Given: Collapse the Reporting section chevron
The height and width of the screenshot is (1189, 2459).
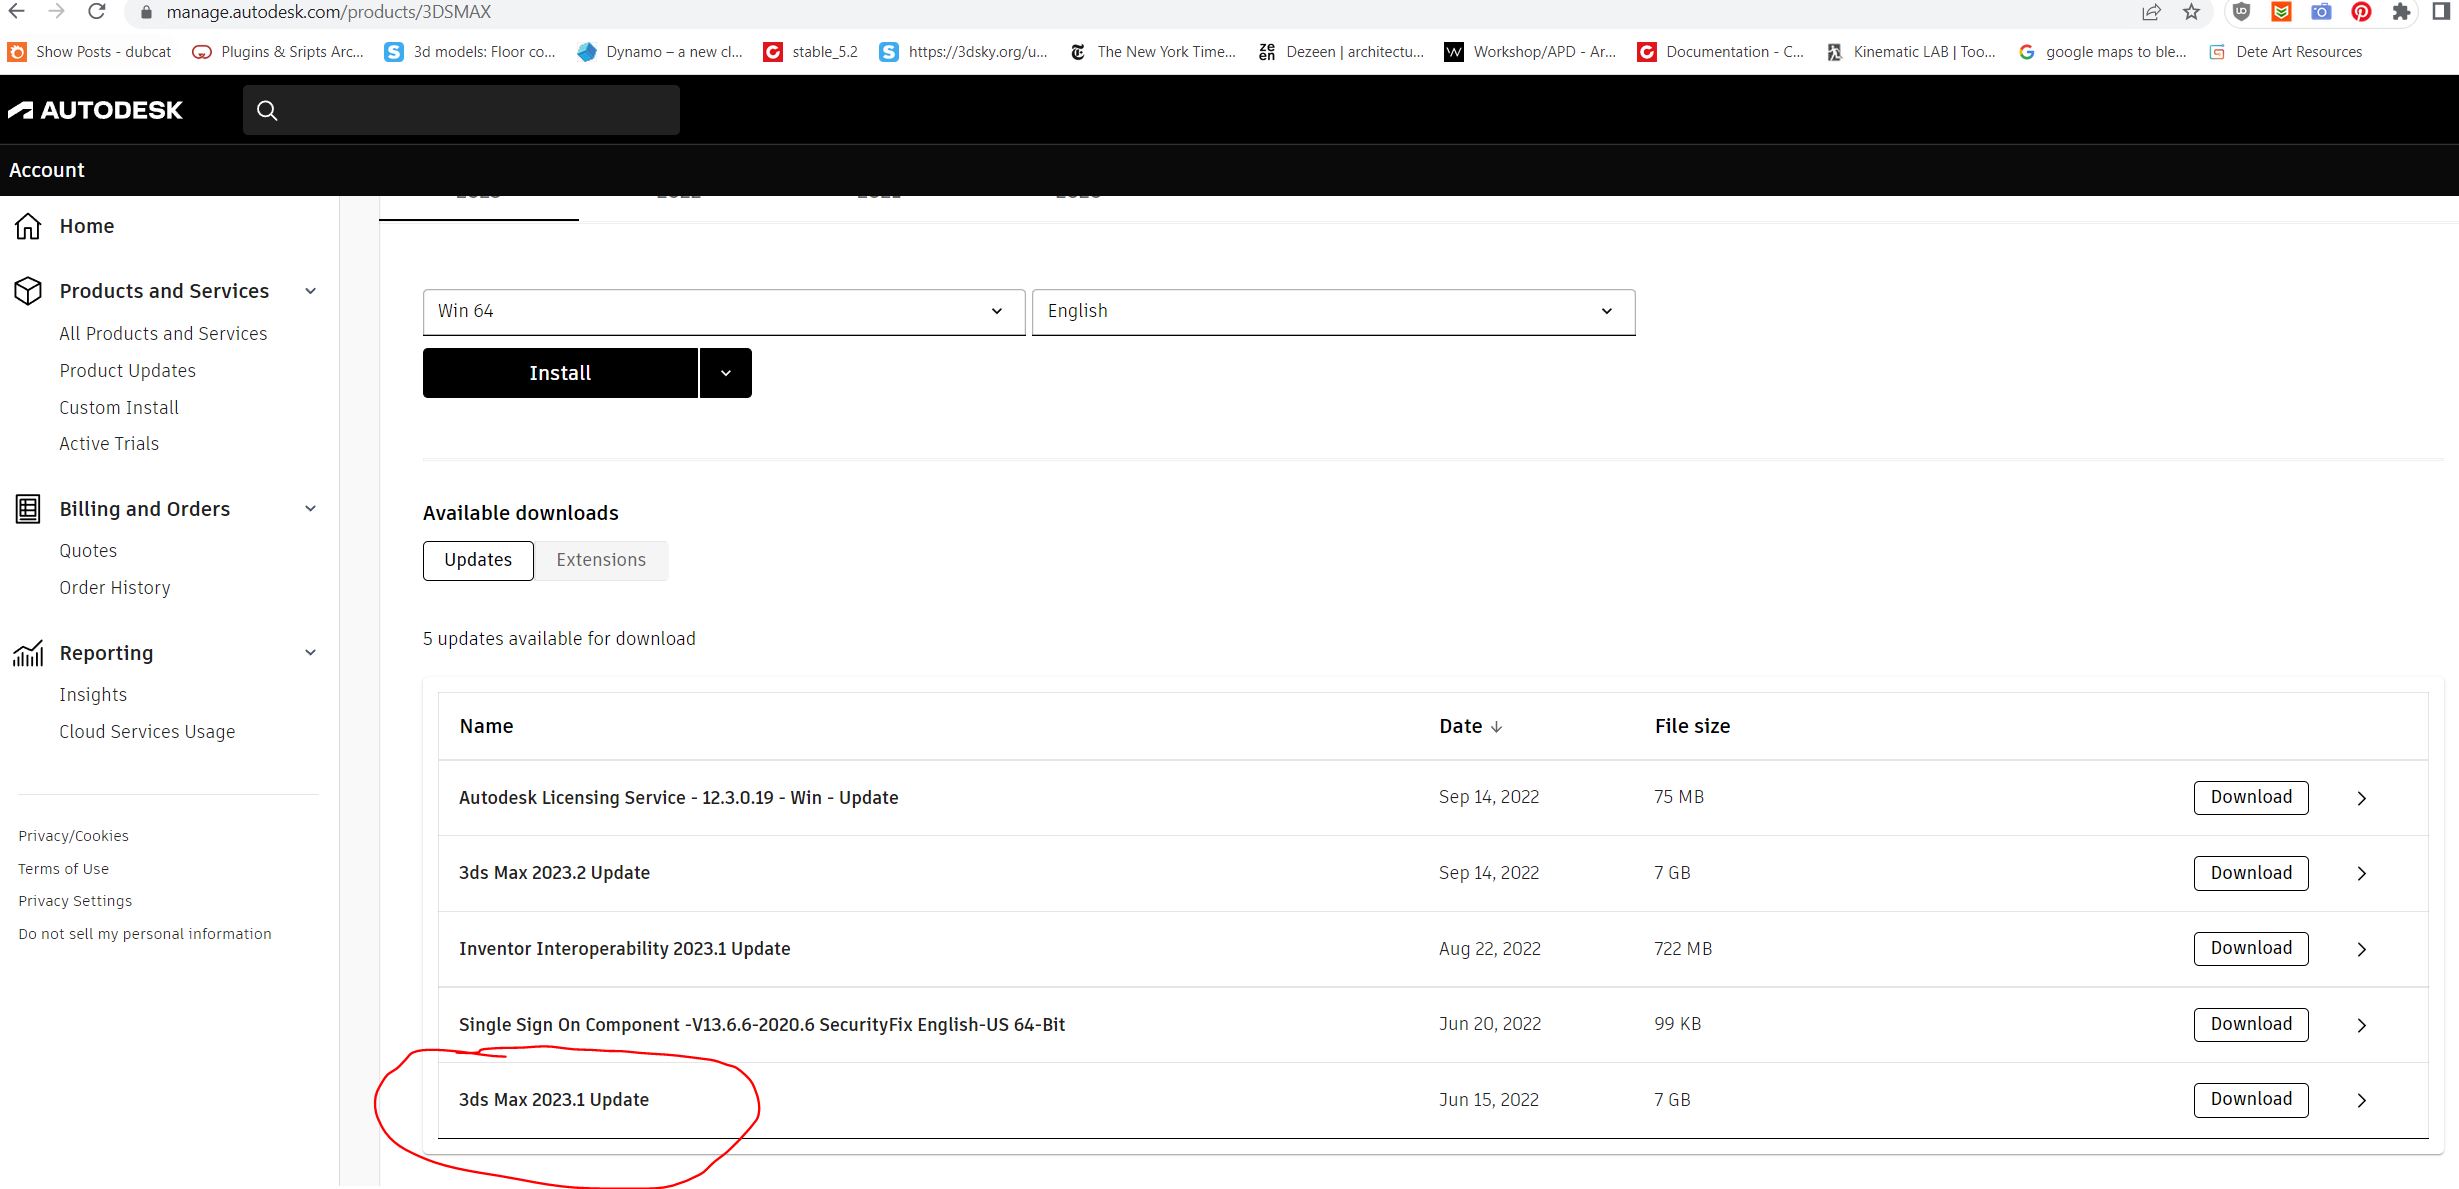Looking at the screenshot, I should tap(310, 653).
